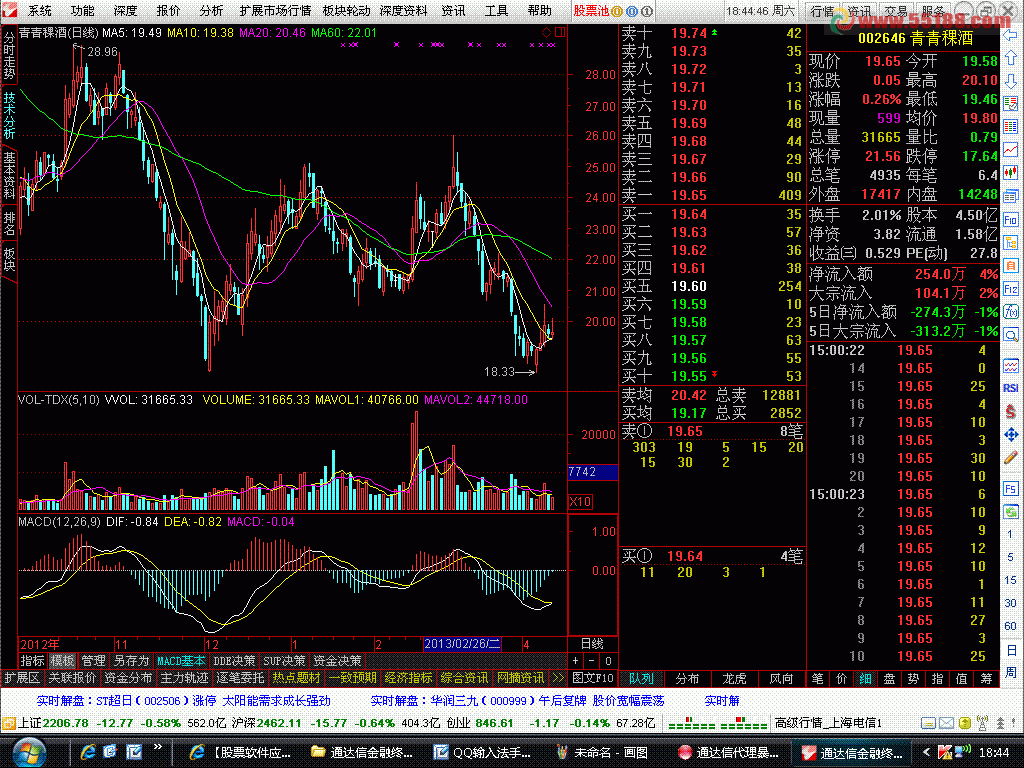
Task: Click the 股票池 stock pool button
Action: click(591, 10)
